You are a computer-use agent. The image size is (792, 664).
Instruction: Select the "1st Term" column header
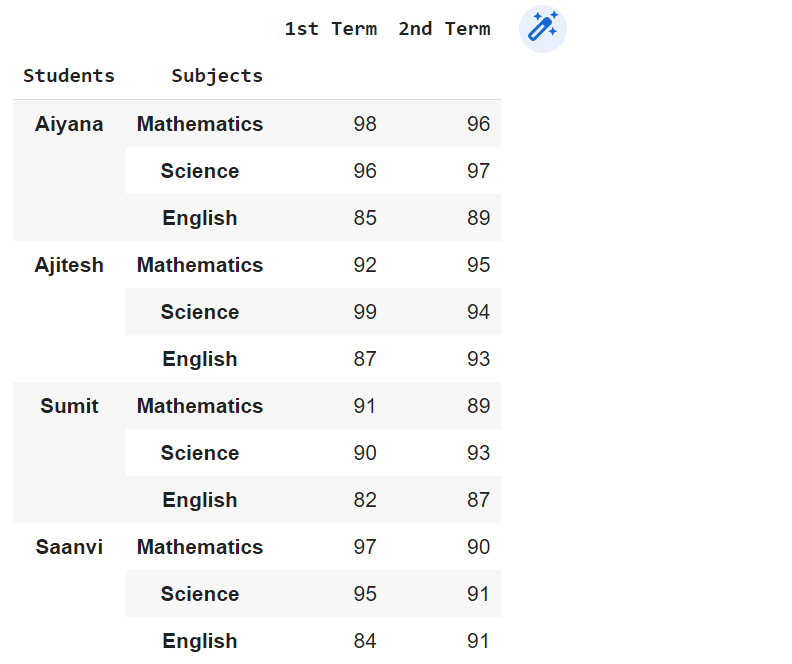tap(330, 29)
